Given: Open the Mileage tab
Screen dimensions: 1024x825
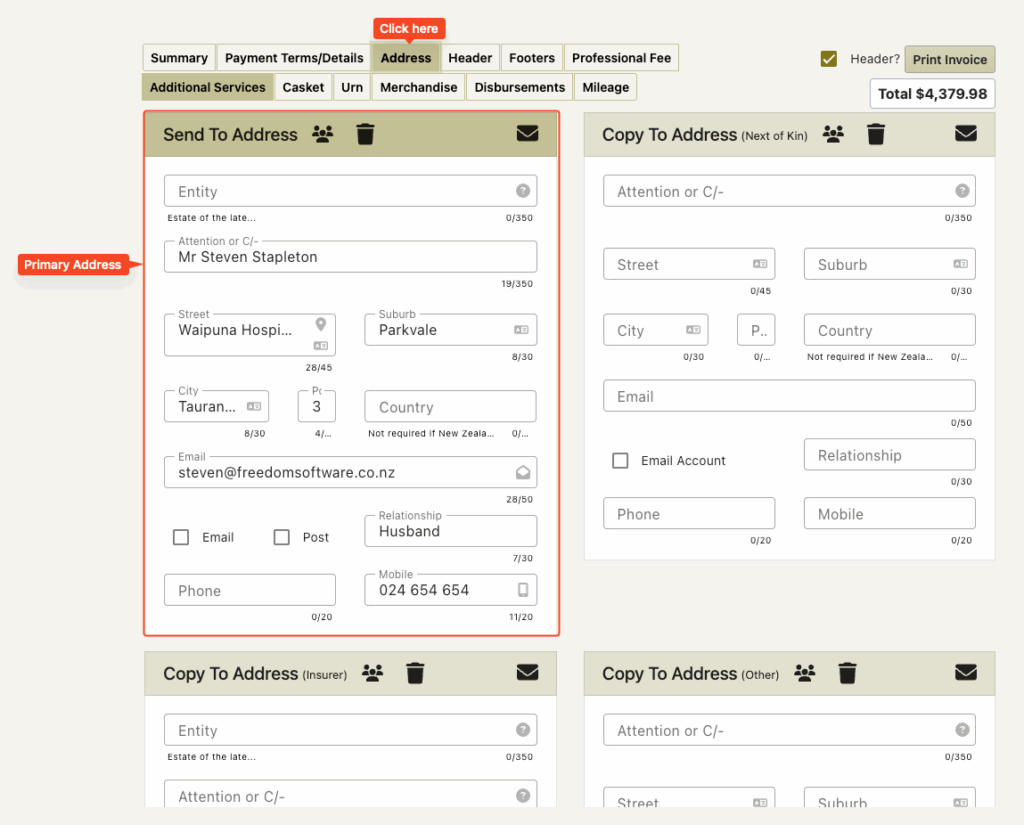Looking at the screenshot, I should tap(605, 87).
